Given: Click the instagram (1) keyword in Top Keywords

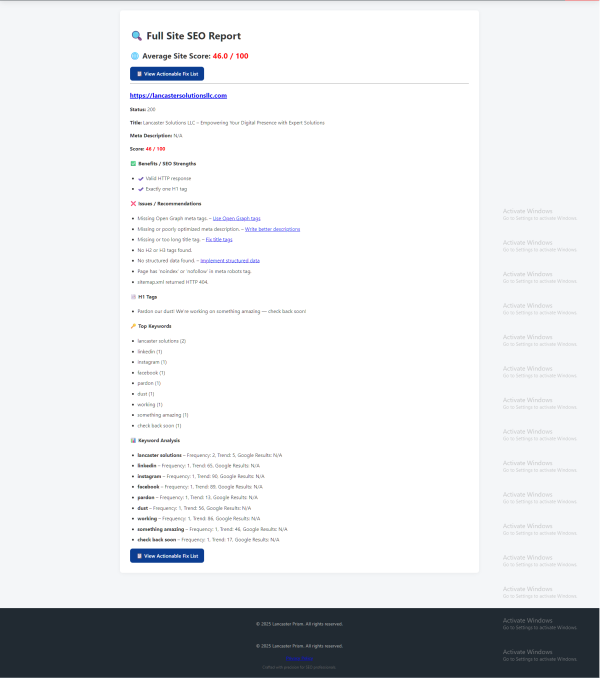Looking at the screenshot, I should (x=152, y=362).
